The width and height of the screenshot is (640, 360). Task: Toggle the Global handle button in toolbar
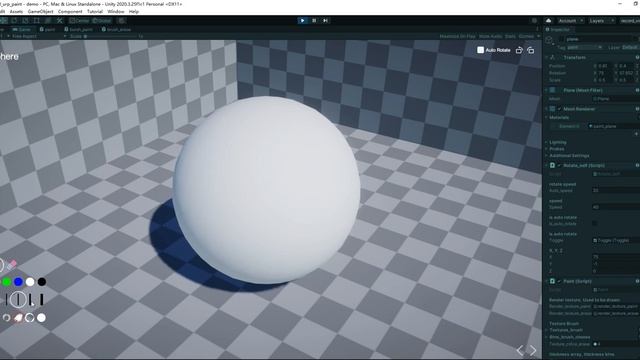click(x=101, y=20)
